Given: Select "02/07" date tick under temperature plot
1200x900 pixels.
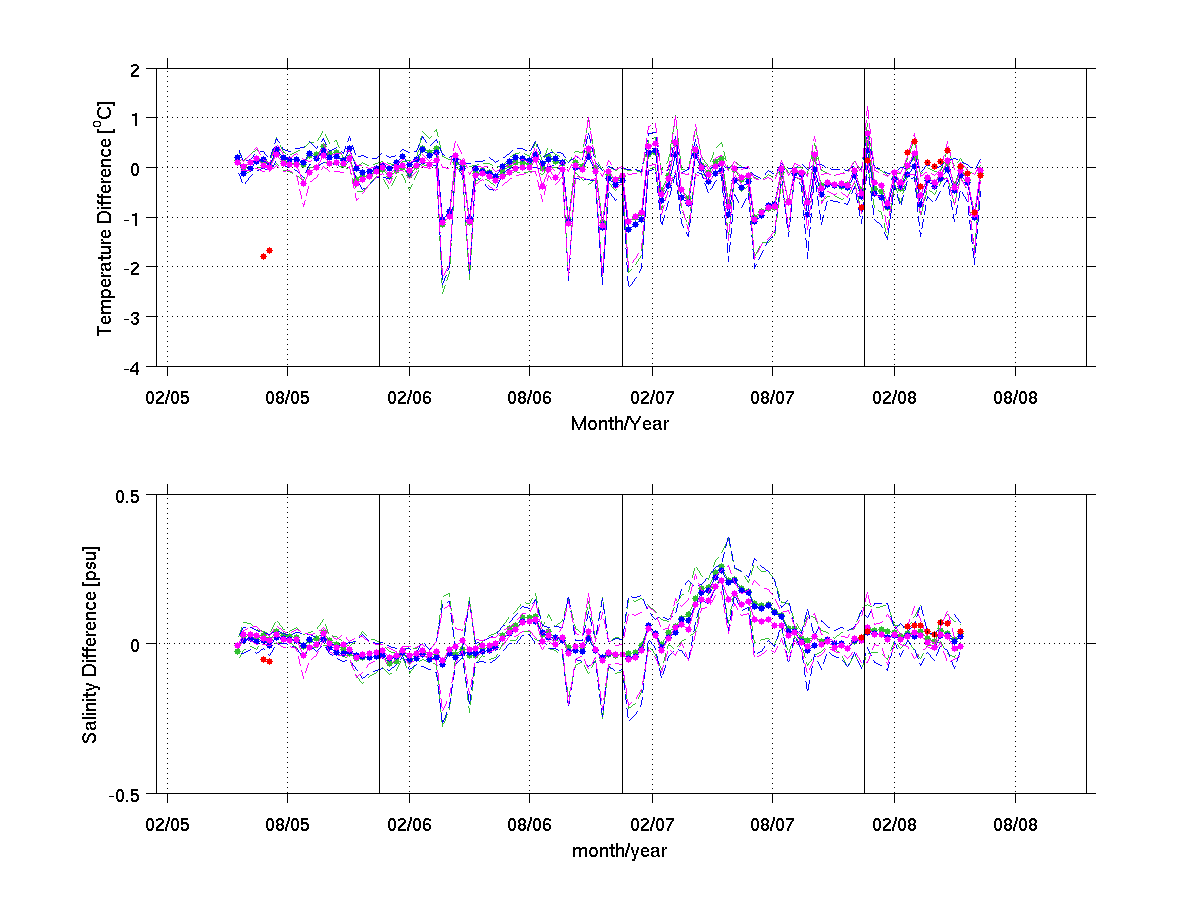Looking at the screenshot, I should [x=652, y=397].
